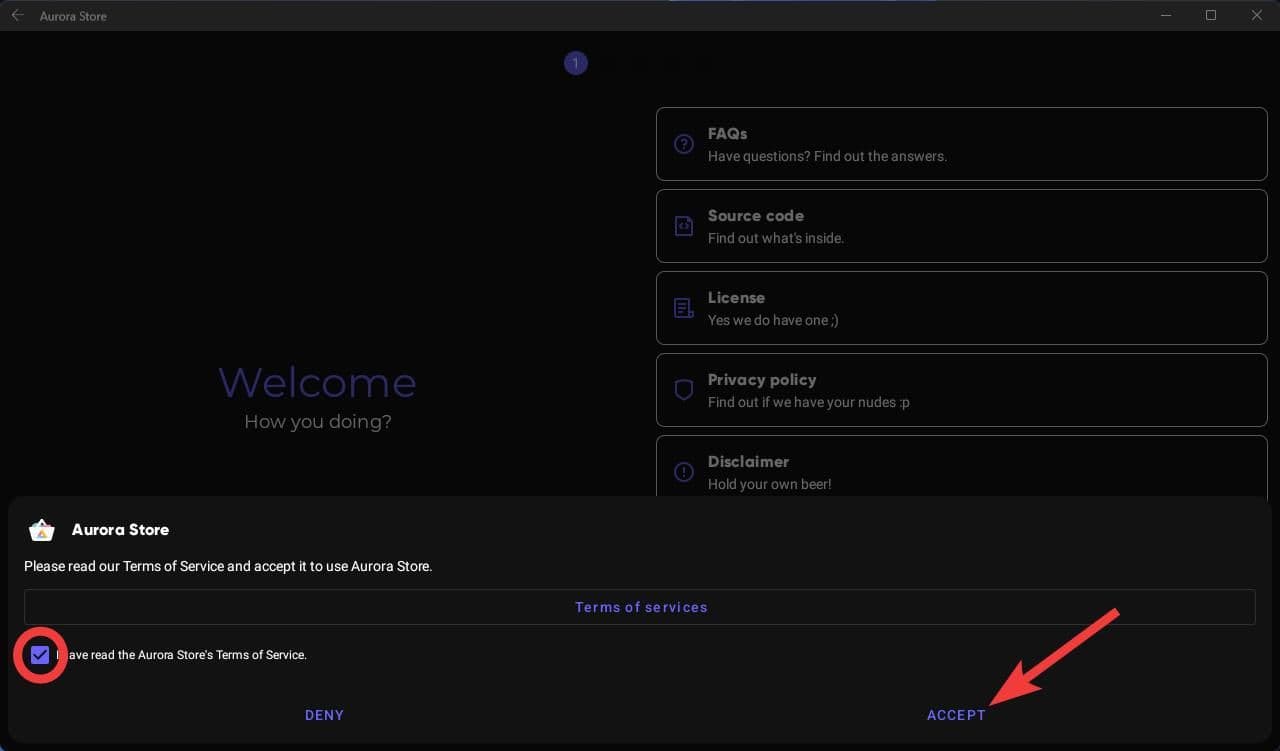
Task: Uncheck the Terms of Service read checkbox
Action: [40, 656]
